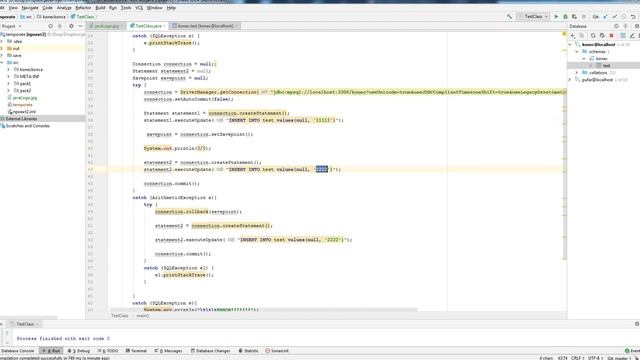This screenshot has width=640, height=360.
Task: Open Database panel settings gear
Action: [636, 26]
